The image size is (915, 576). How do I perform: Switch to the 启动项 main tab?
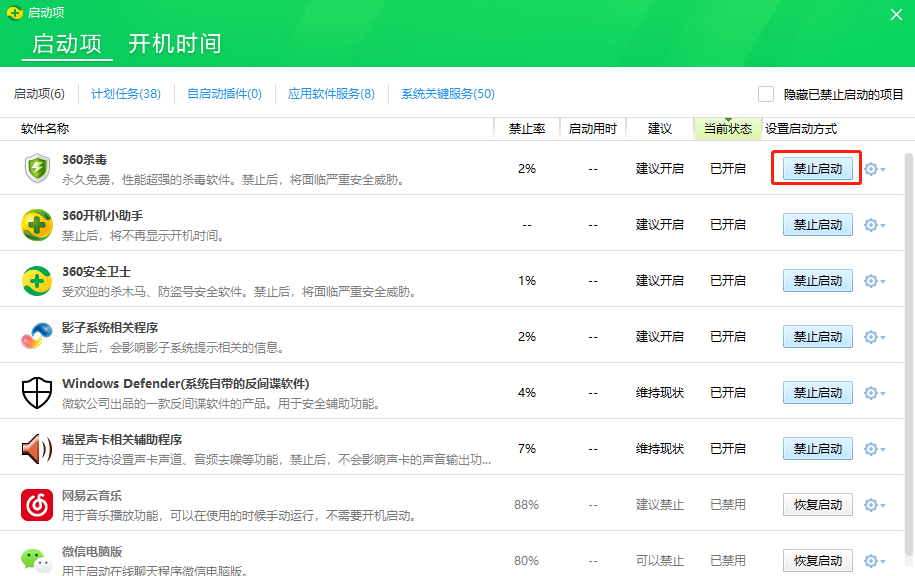(x=67, y=44)
